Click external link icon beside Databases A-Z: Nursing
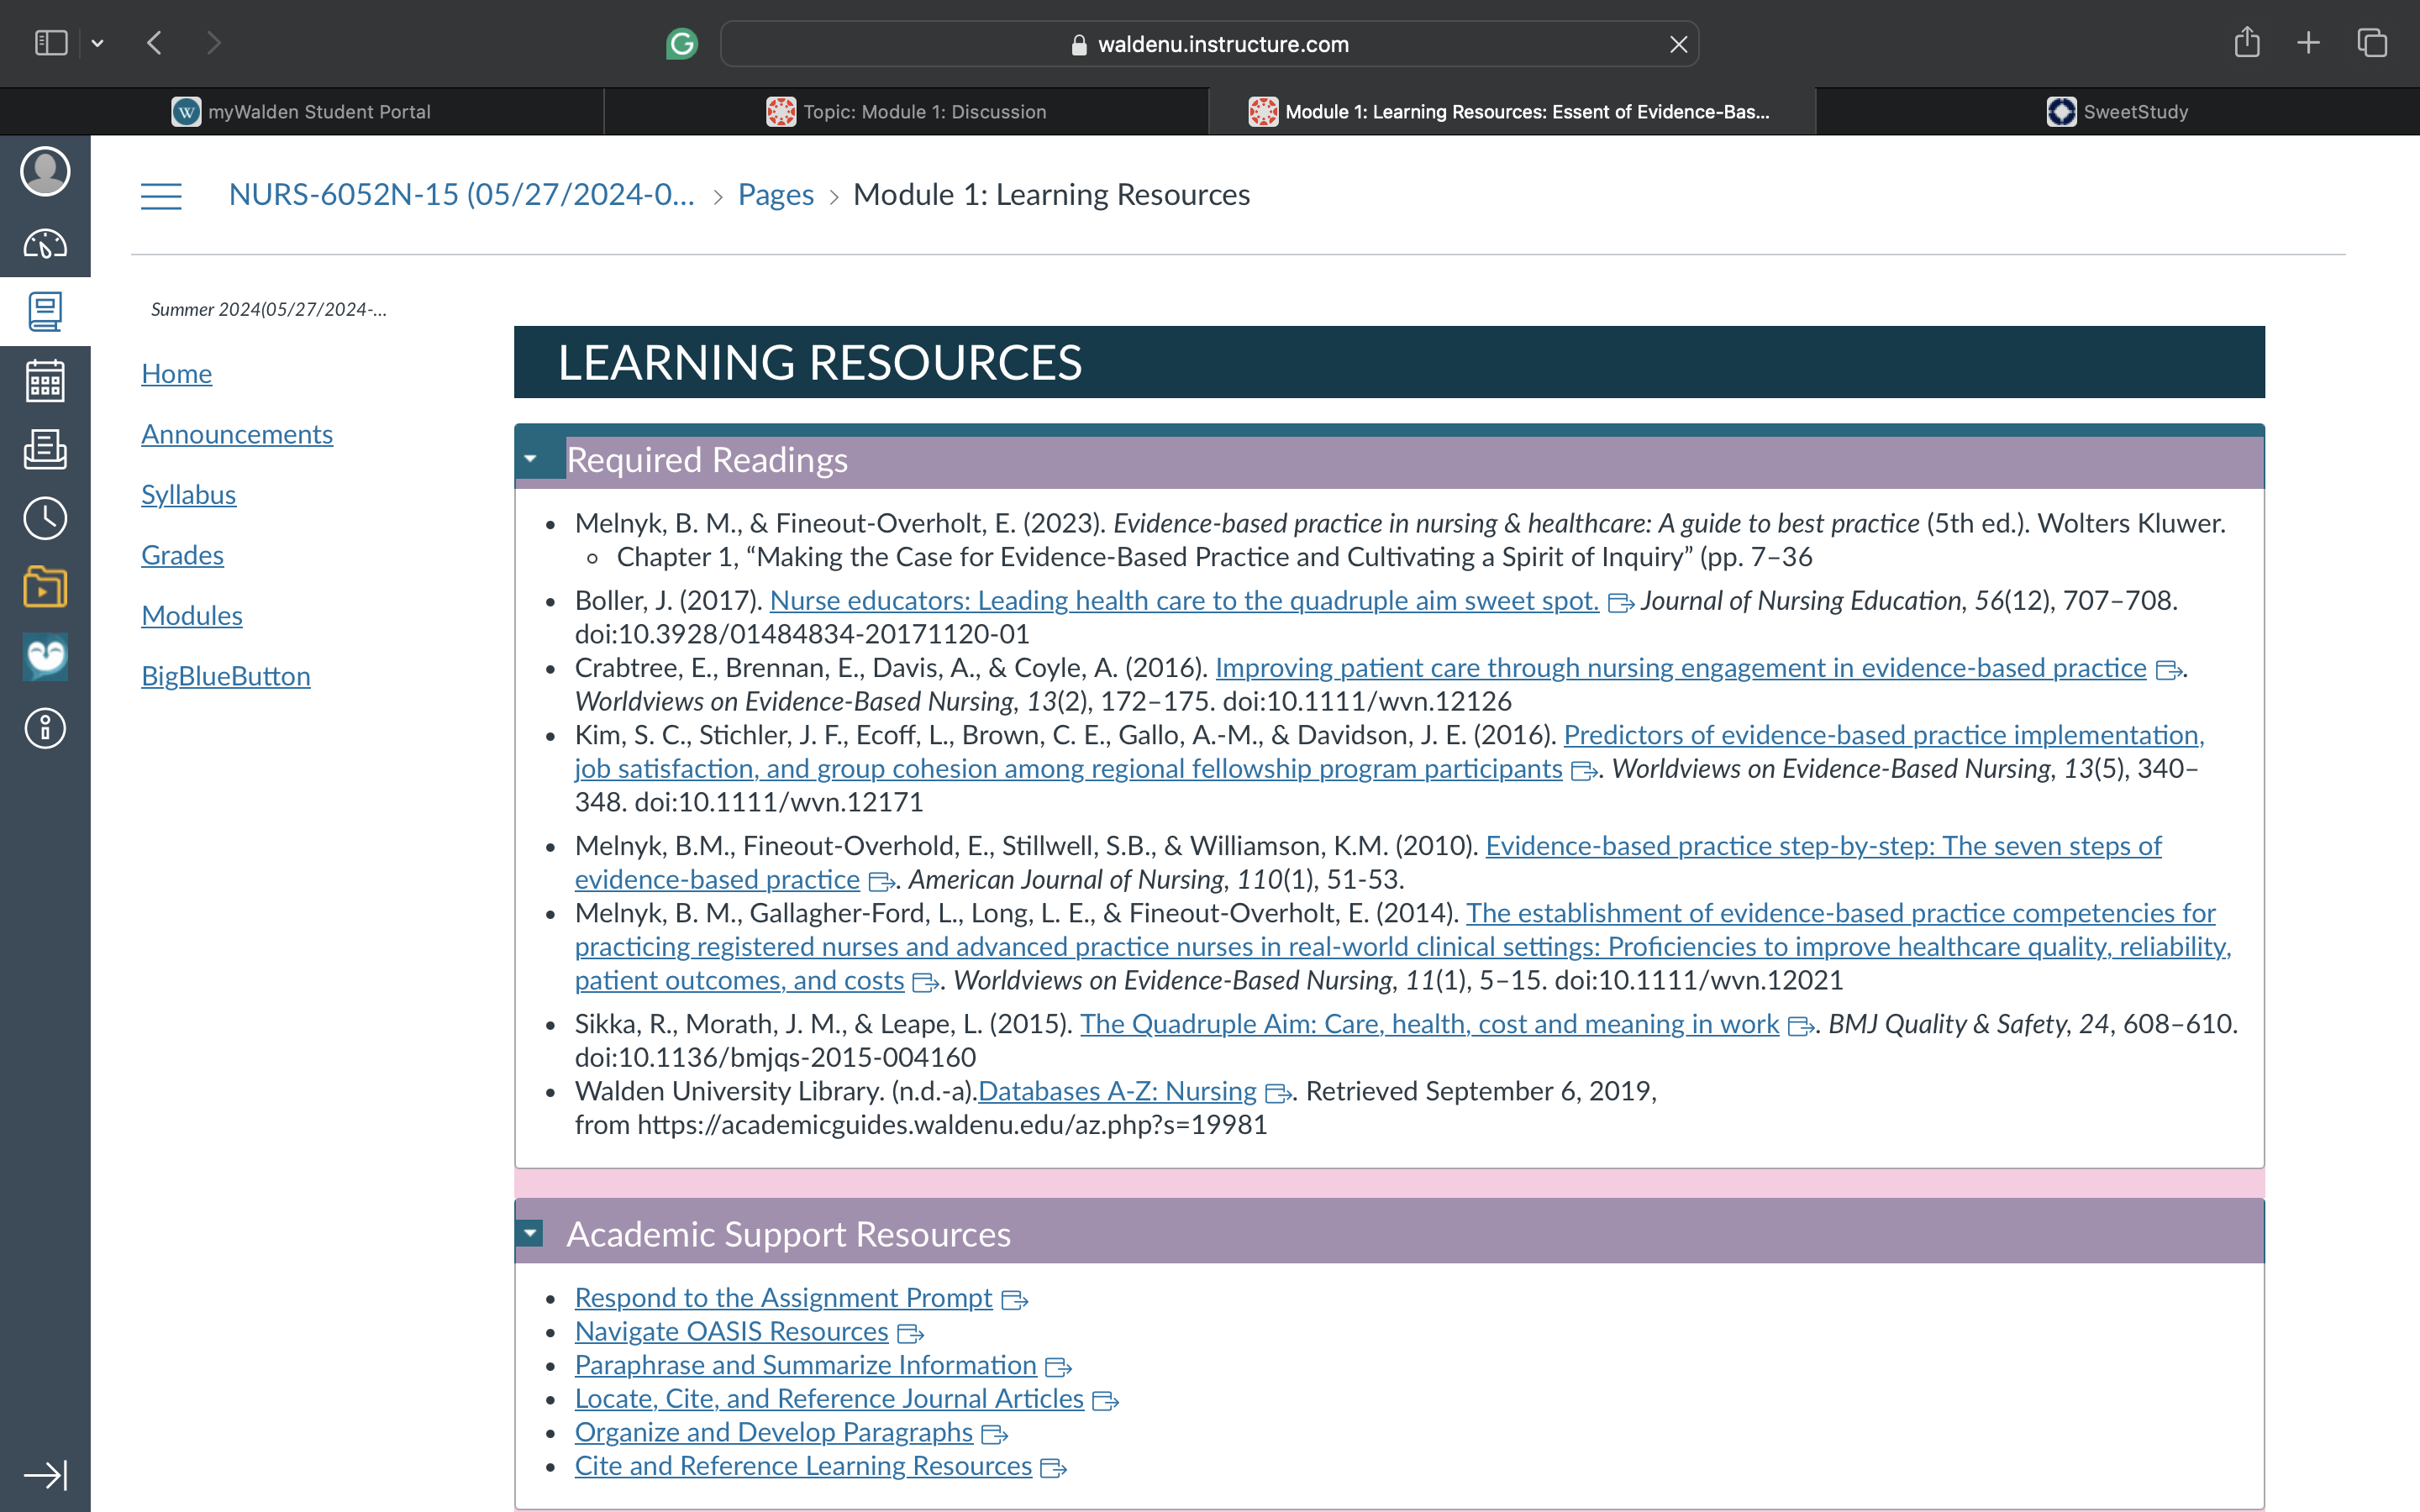The width and height of the screenshot is (2420, 1512). click(x=1278, y=1094)
